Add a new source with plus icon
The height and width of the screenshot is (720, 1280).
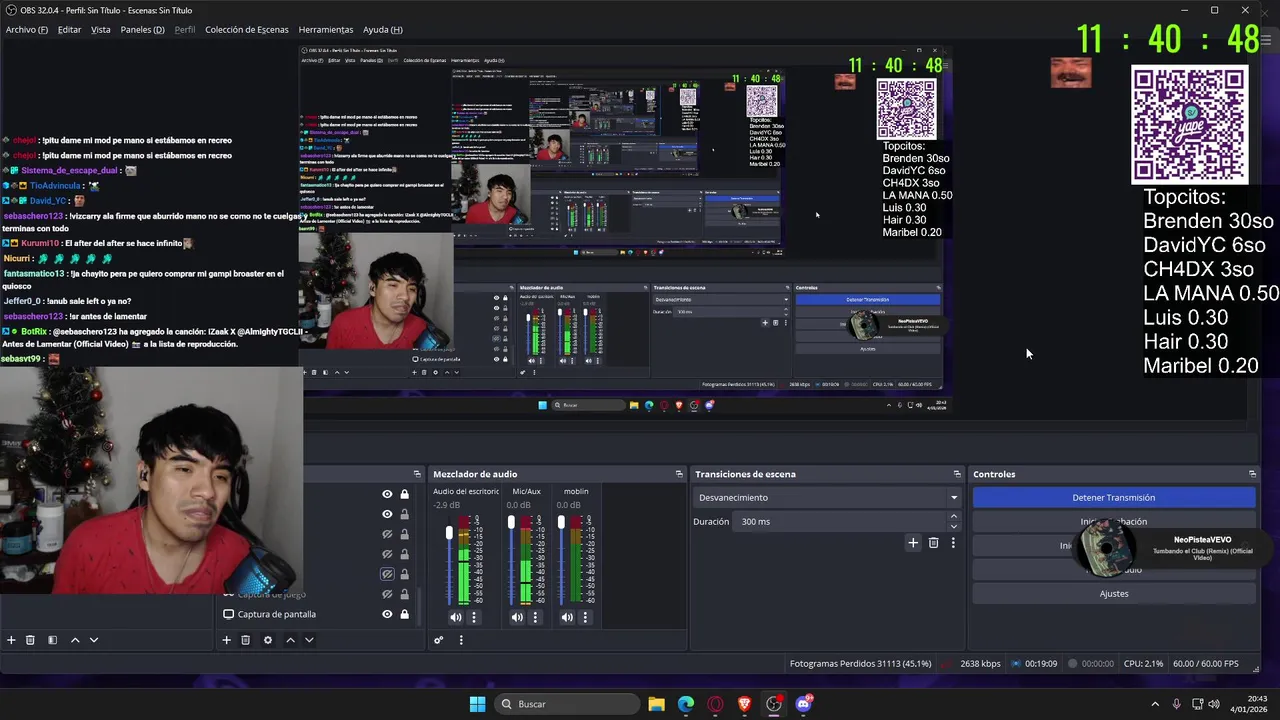(226, 640)
